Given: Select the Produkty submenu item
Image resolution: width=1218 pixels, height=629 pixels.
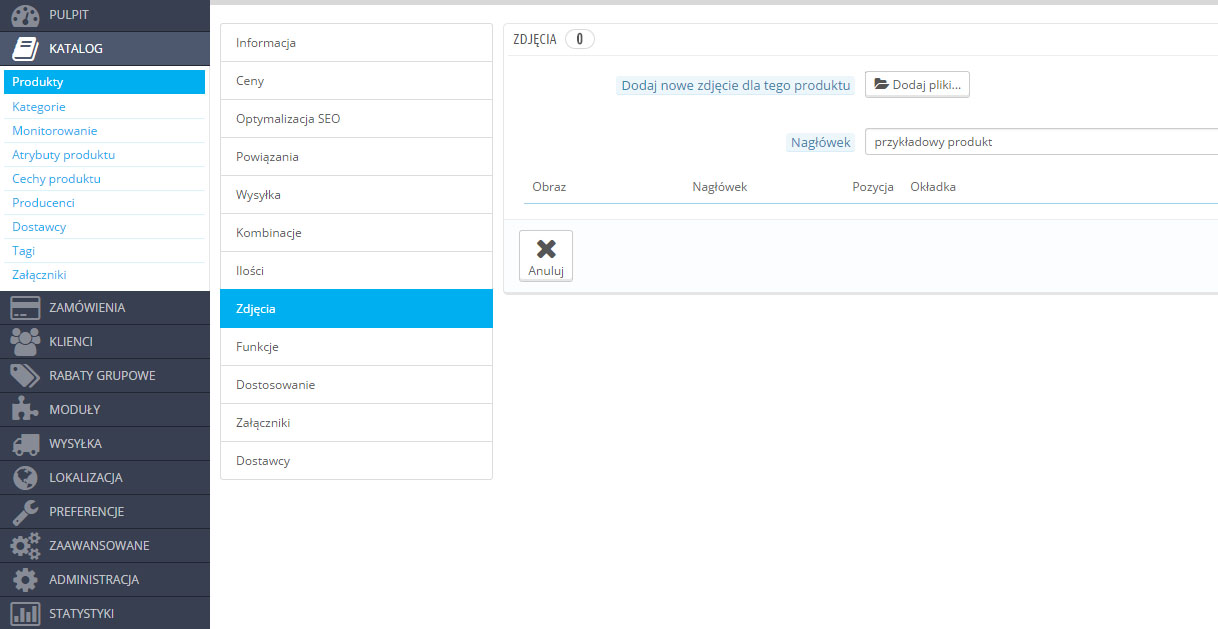Looking at the screenshot, I should (x=104, y=82).
